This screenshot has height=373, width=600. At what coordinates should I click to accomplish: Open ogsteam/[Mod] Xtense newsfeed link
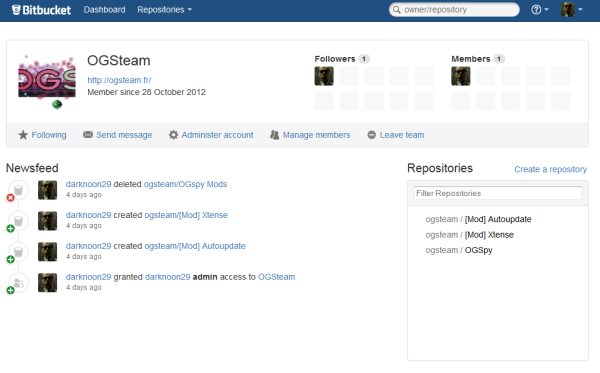click(x=186, y=215)
